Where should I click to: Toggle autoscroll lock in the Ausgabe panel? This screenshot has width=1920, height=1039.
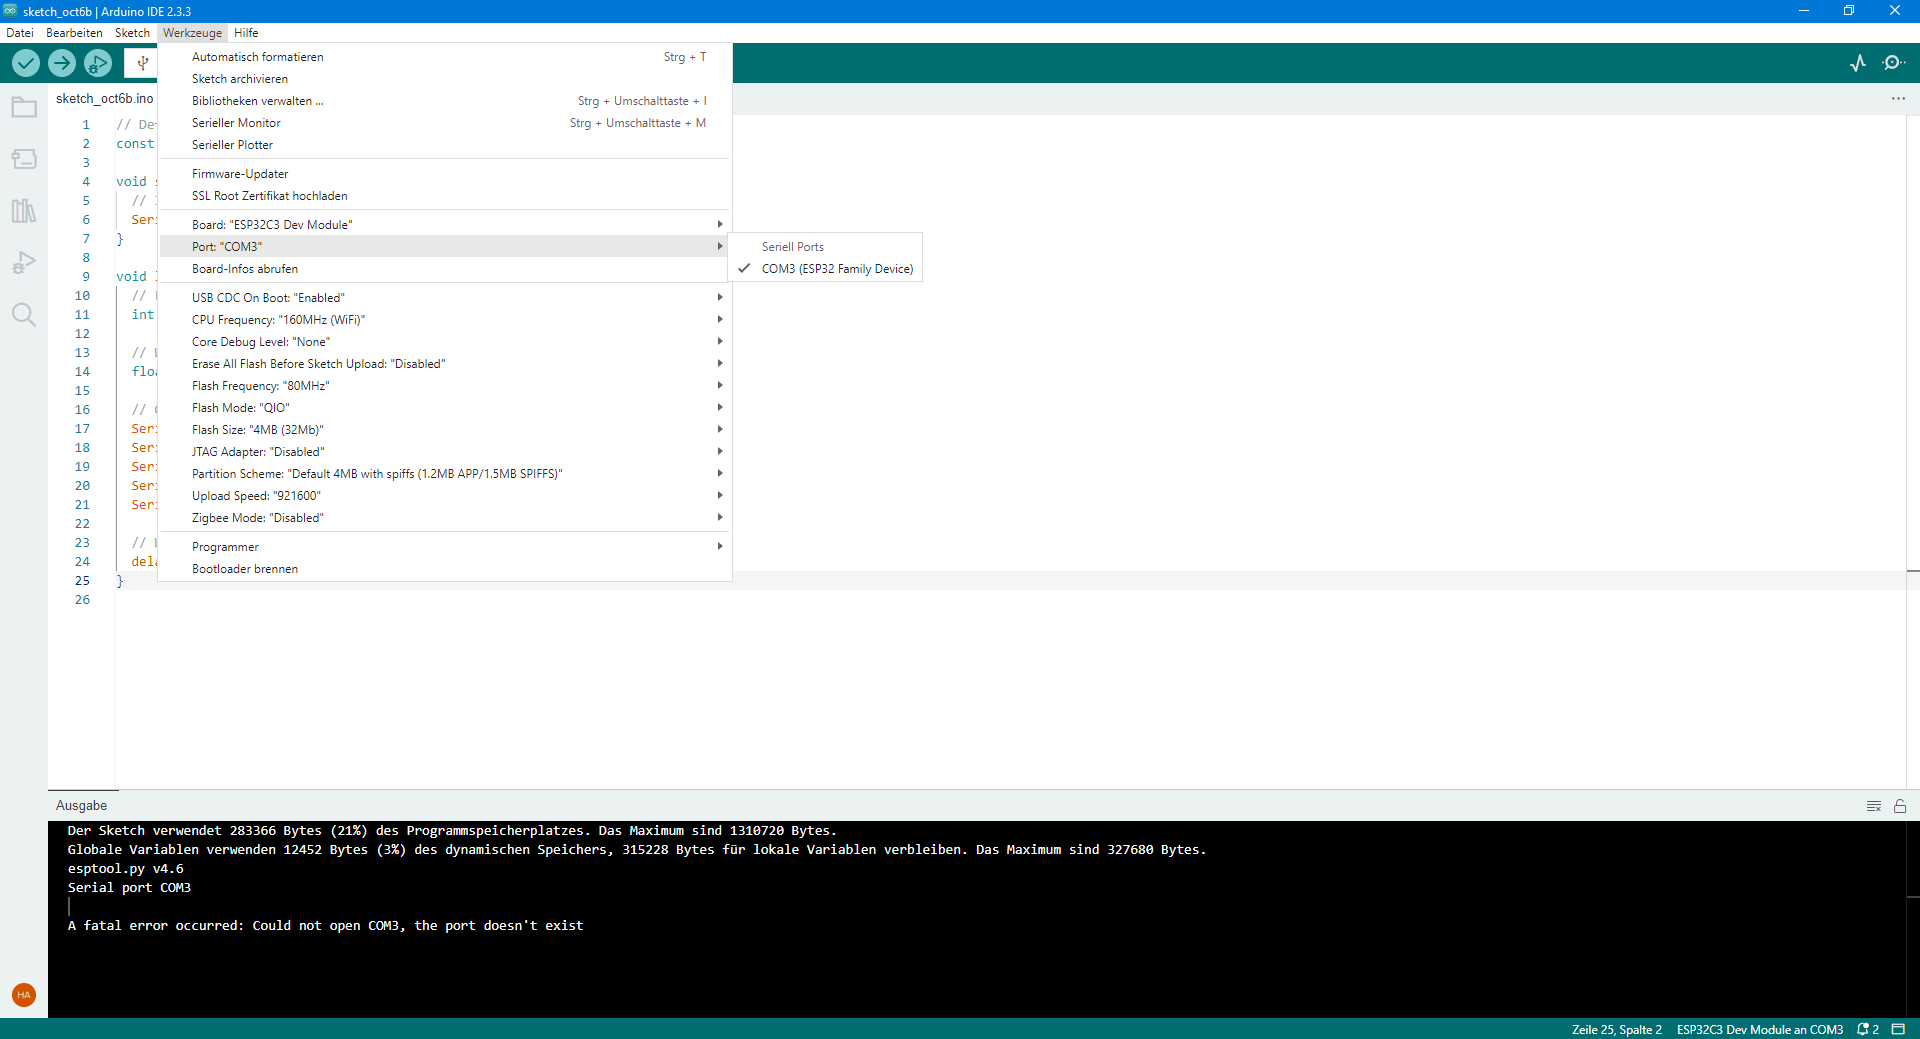point(1901,806)
